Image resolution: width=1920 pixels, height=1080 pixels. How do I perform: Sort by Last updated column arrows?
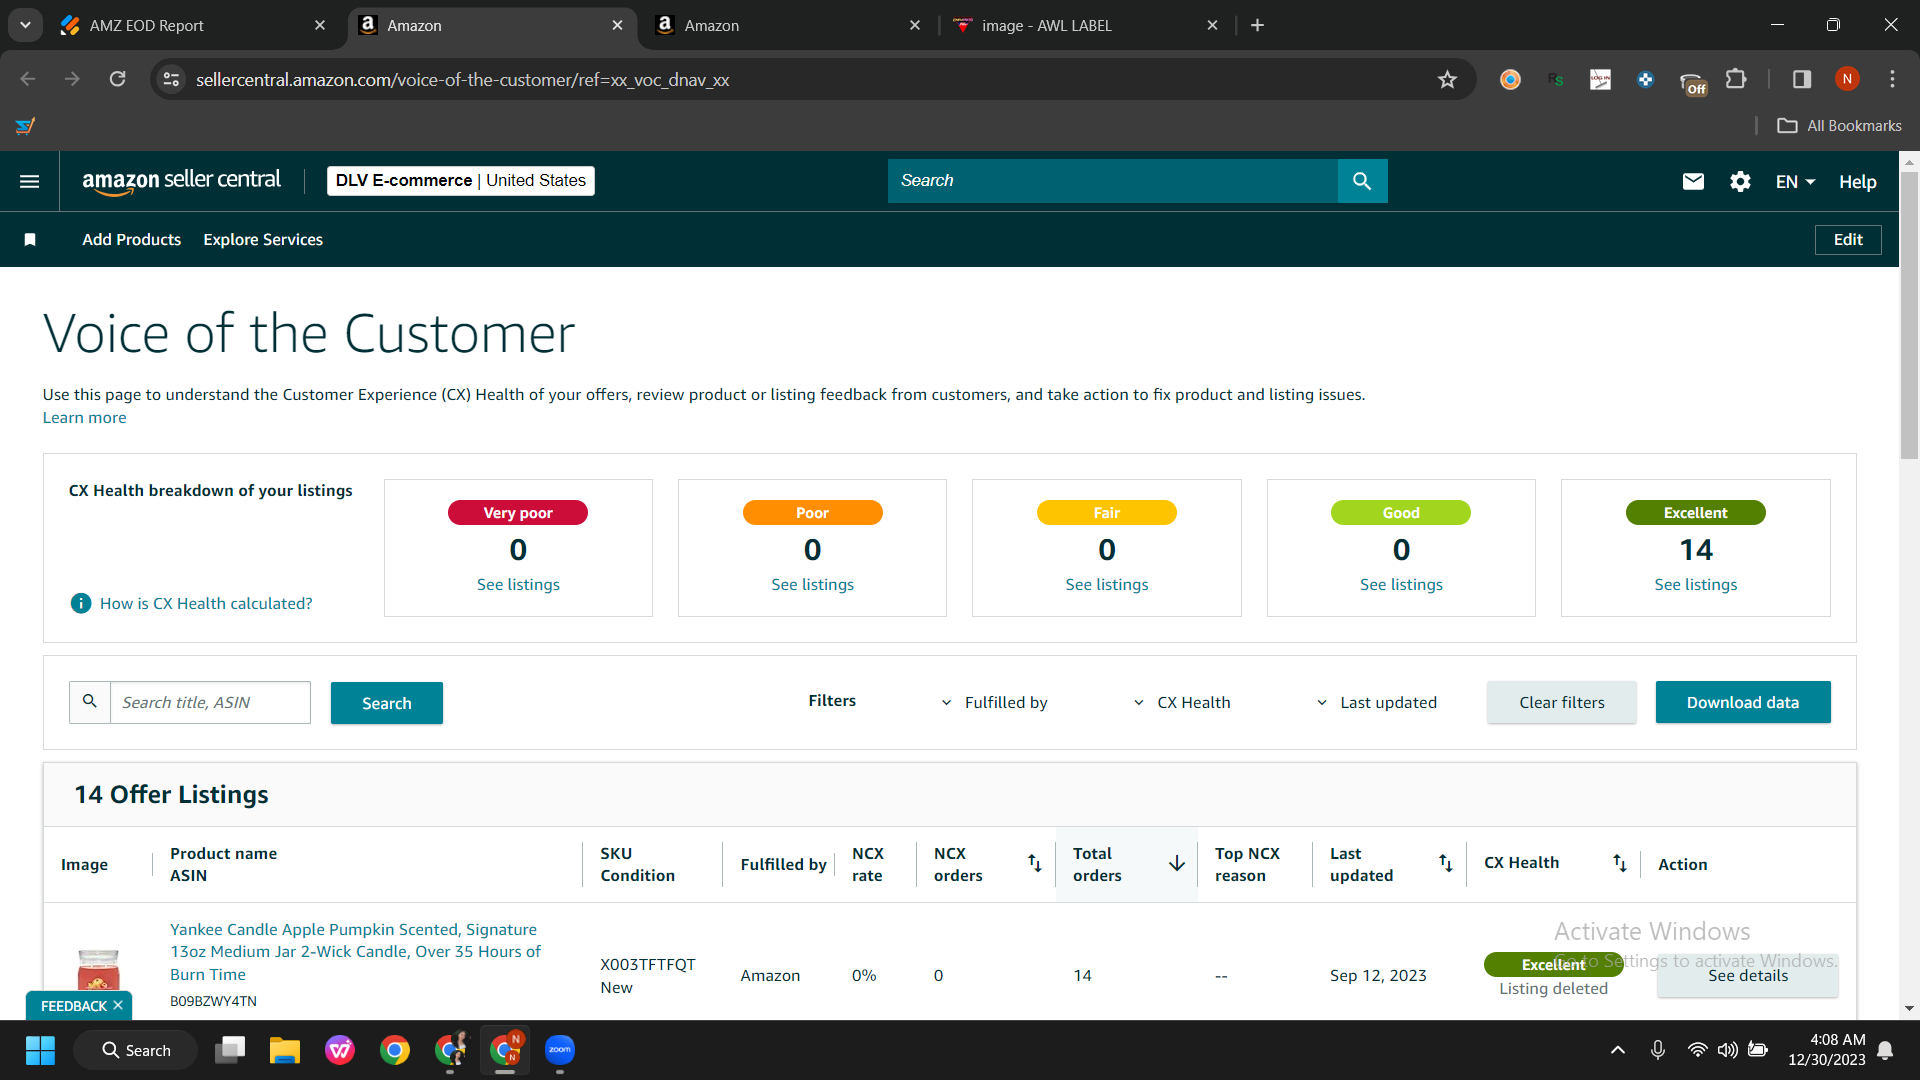(1446, 863)
